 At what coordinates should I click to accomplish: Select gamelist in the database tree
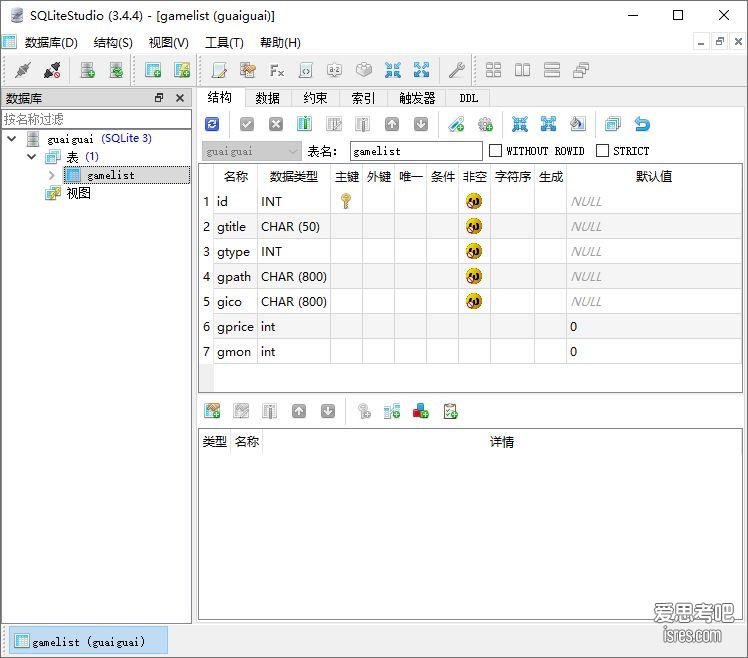pos(126,175)
